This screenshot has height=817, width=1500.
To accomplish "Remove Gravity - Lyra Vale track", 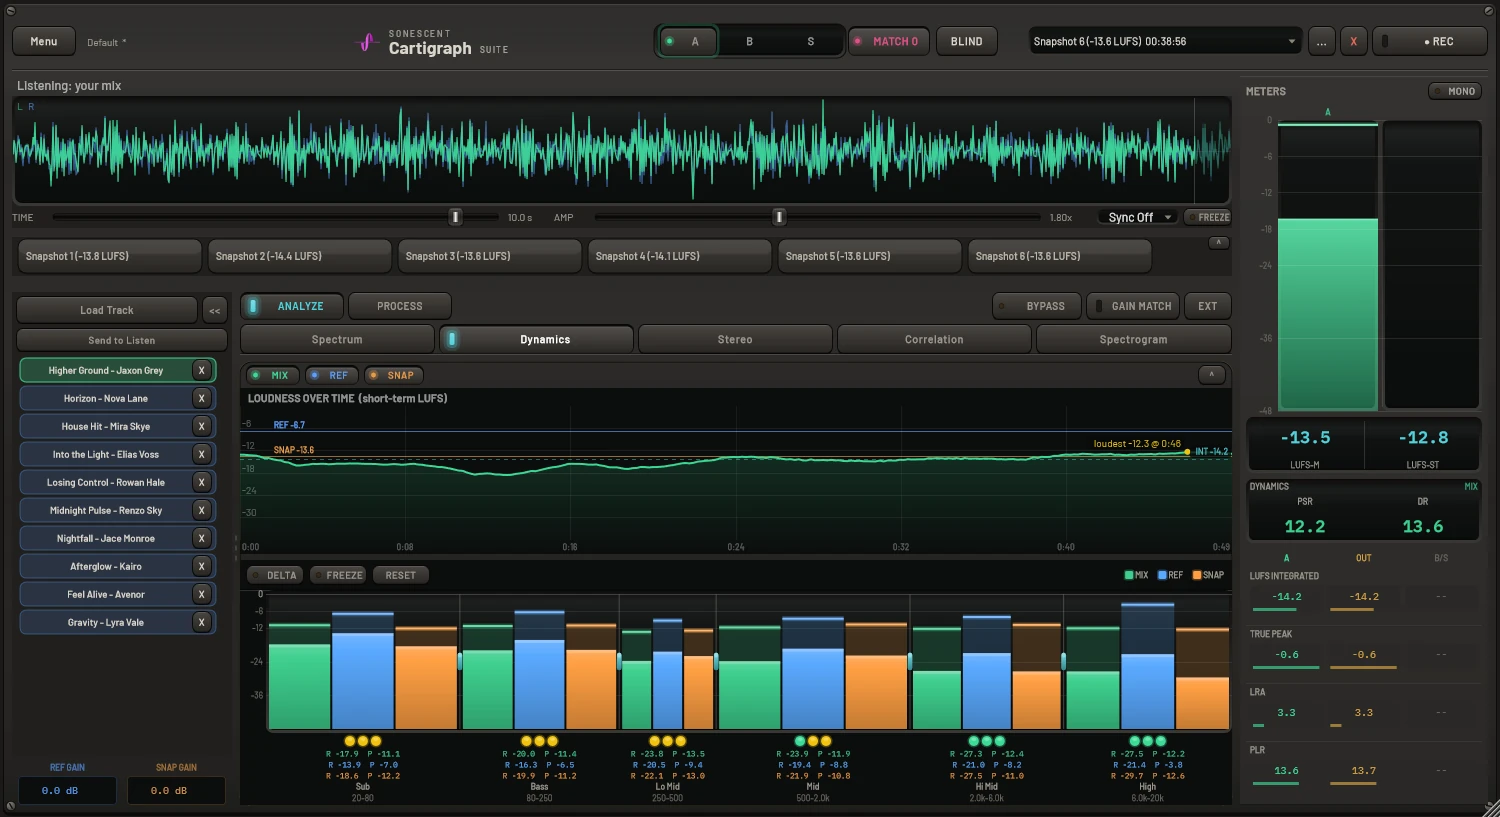I will 201,622.
